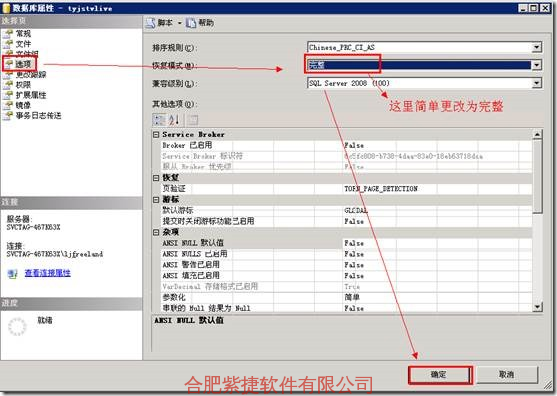Image resolution: width=557 pixels, height=396 pixels.
Task: Expand the 恢复模式 recovery model dropdown
Action: pyautogui.click(x=537, y=65)
